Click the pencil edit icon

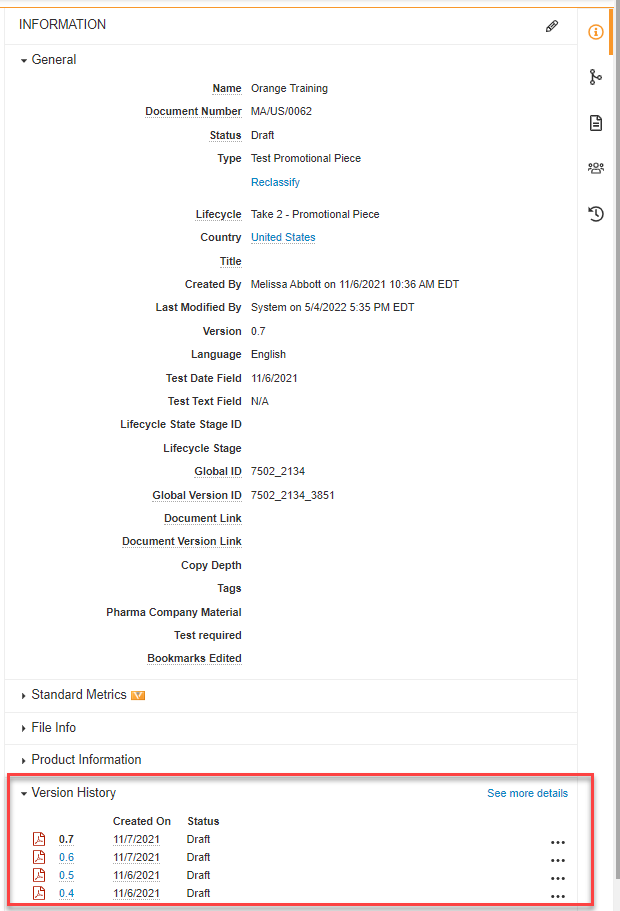552,26
